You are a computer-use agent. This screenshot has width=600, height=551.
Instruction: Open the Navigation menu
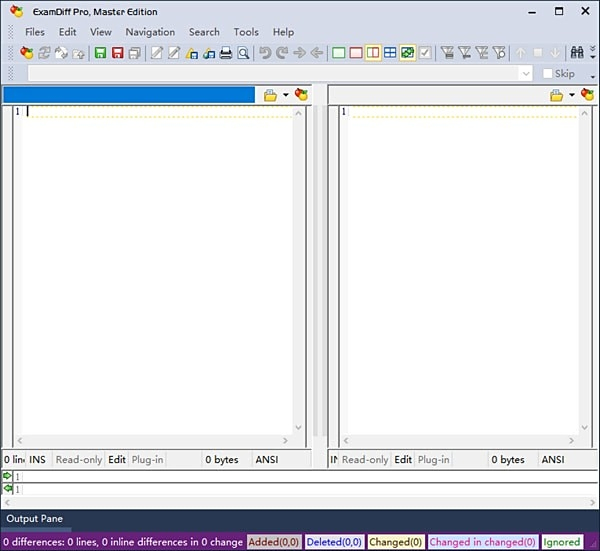click(150, 32)
